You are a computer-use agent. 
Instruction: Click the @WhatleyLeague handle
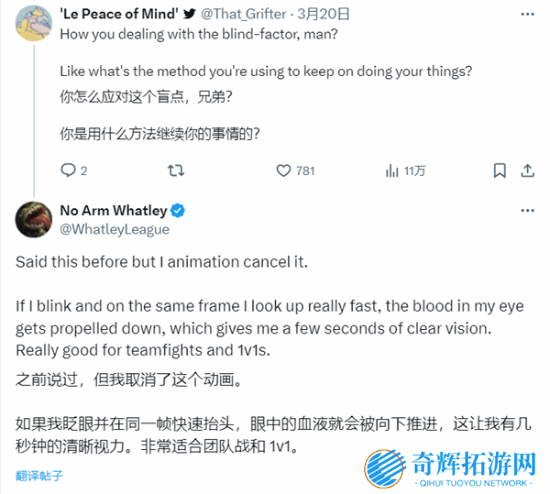[114, 229]
